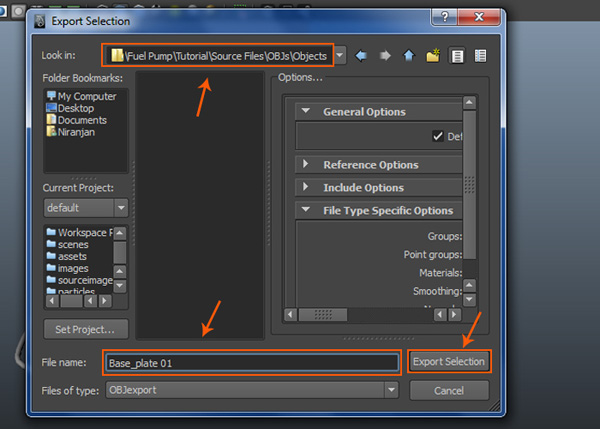The height and width of the screenshot is (429, 600).
Task: Click the File name input field
Action: point(250,362)
